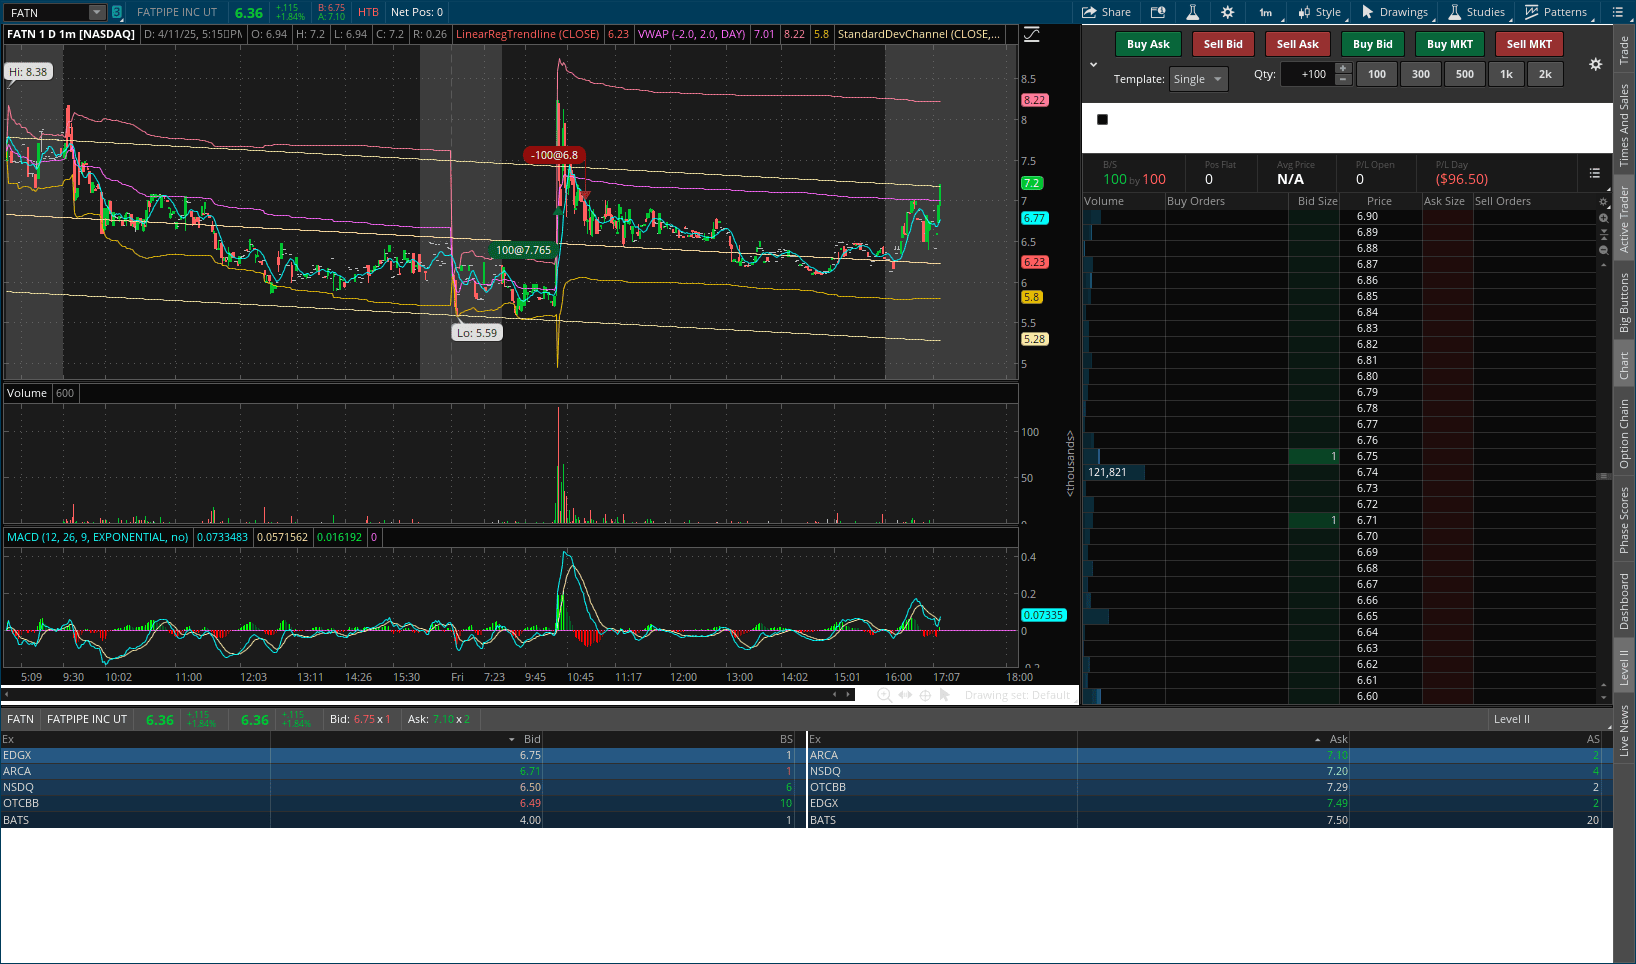Screen dimensions: 1636x964
Task: Switch to the Times And Sales tab
Action: 1624,125
